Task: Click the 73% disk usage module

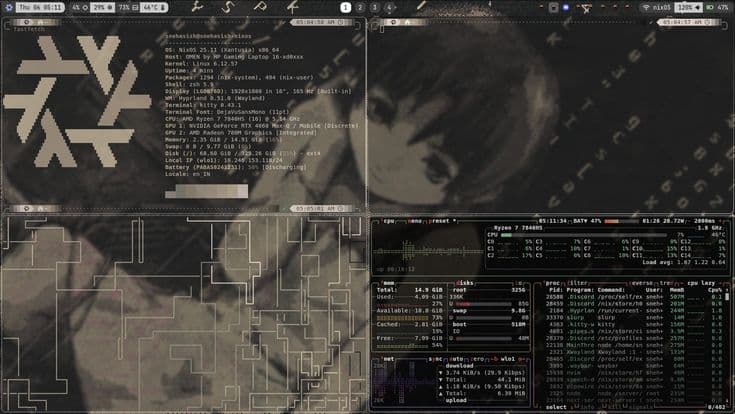Action: [x=123, y=7]
